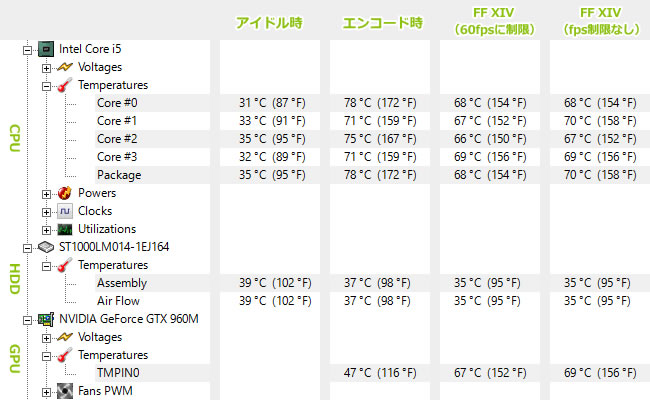Collapse the GPU Temperatures node
650x400 pixels.
pos(46,356)
